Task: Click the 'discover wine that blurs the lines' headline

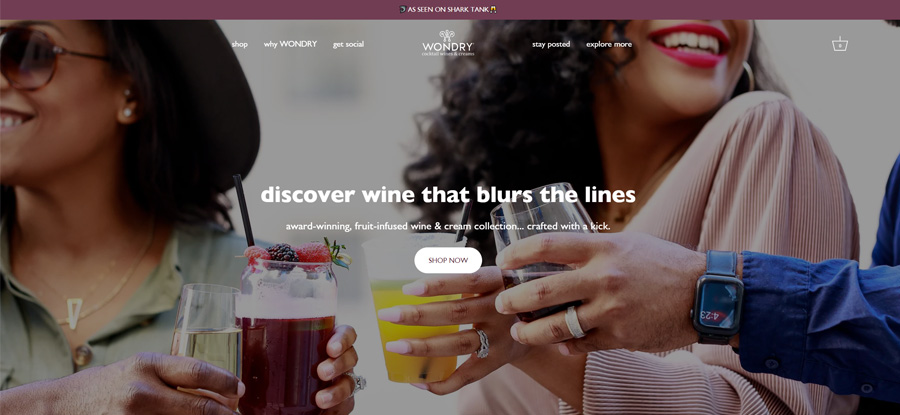Action: click(x=448, y=195)
